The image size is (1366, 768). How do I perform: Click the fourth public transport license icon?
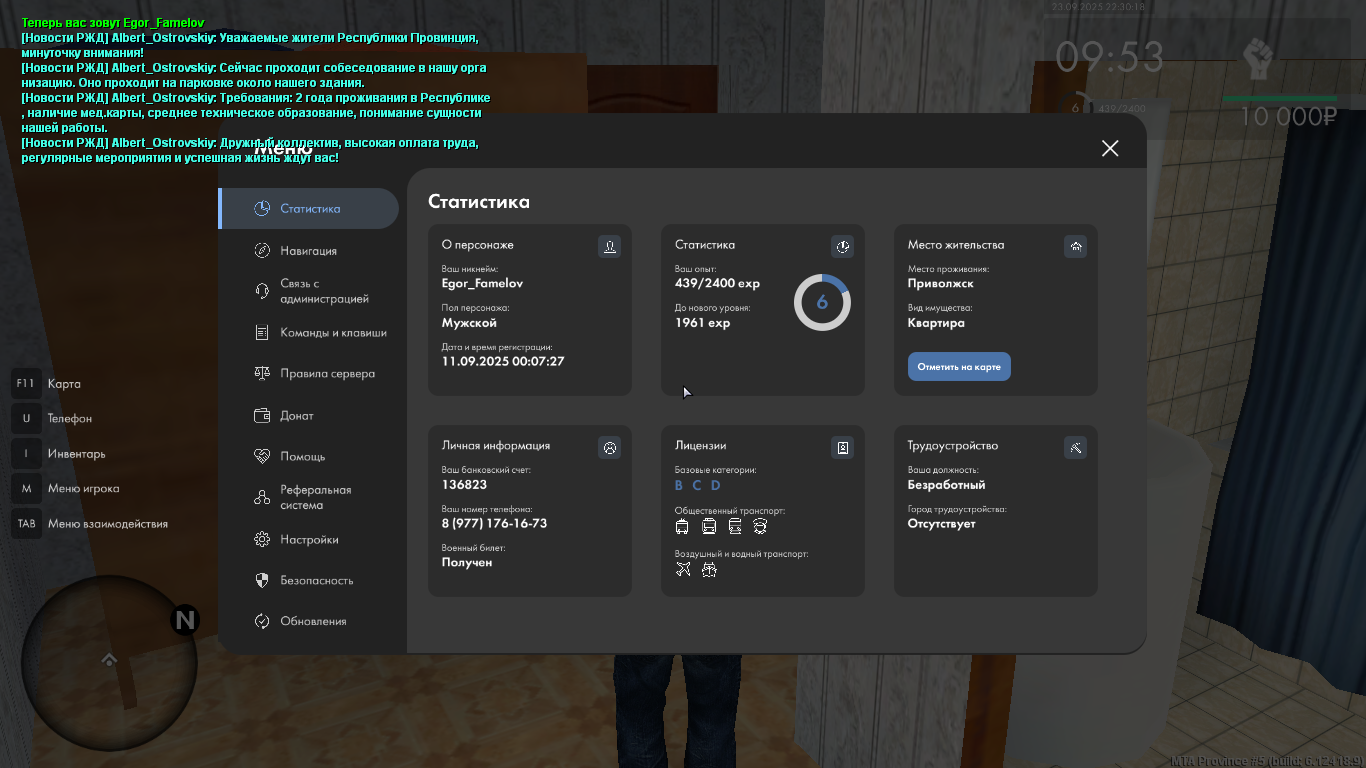(x=760, y=526)
